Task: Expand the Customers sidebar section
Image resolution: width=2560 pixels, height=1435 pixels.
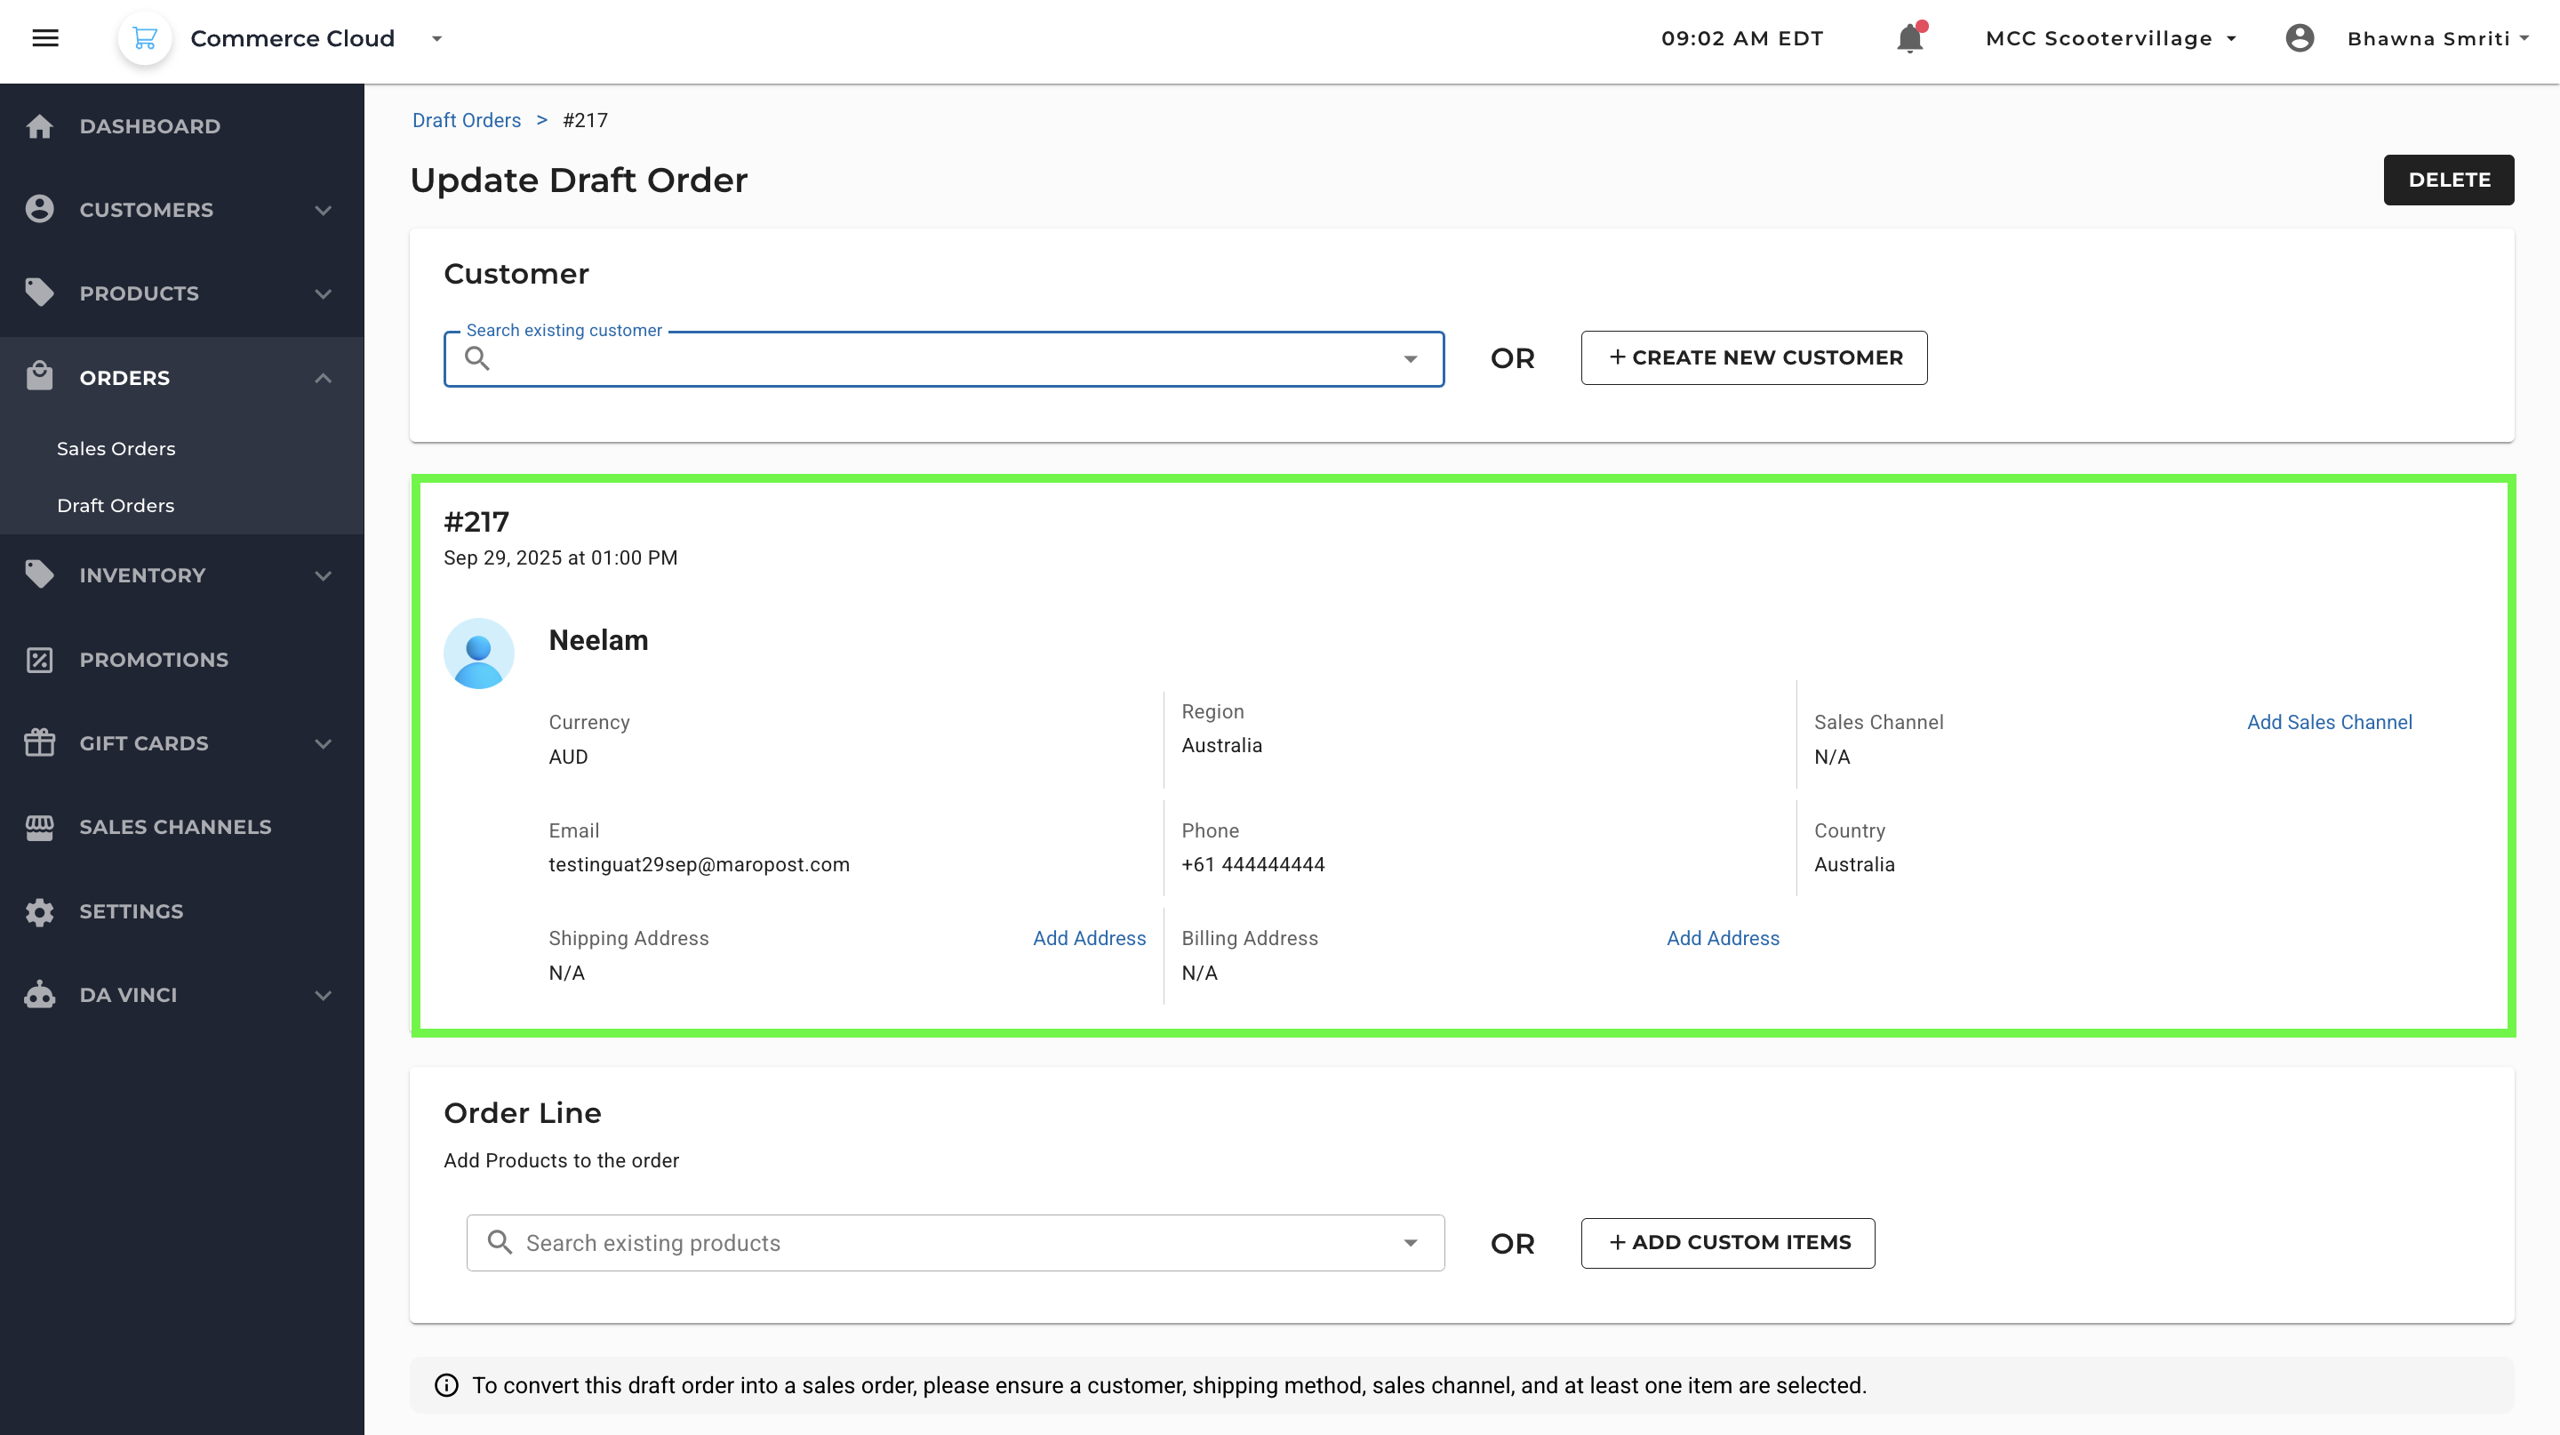Action: [x=322, y=210]
